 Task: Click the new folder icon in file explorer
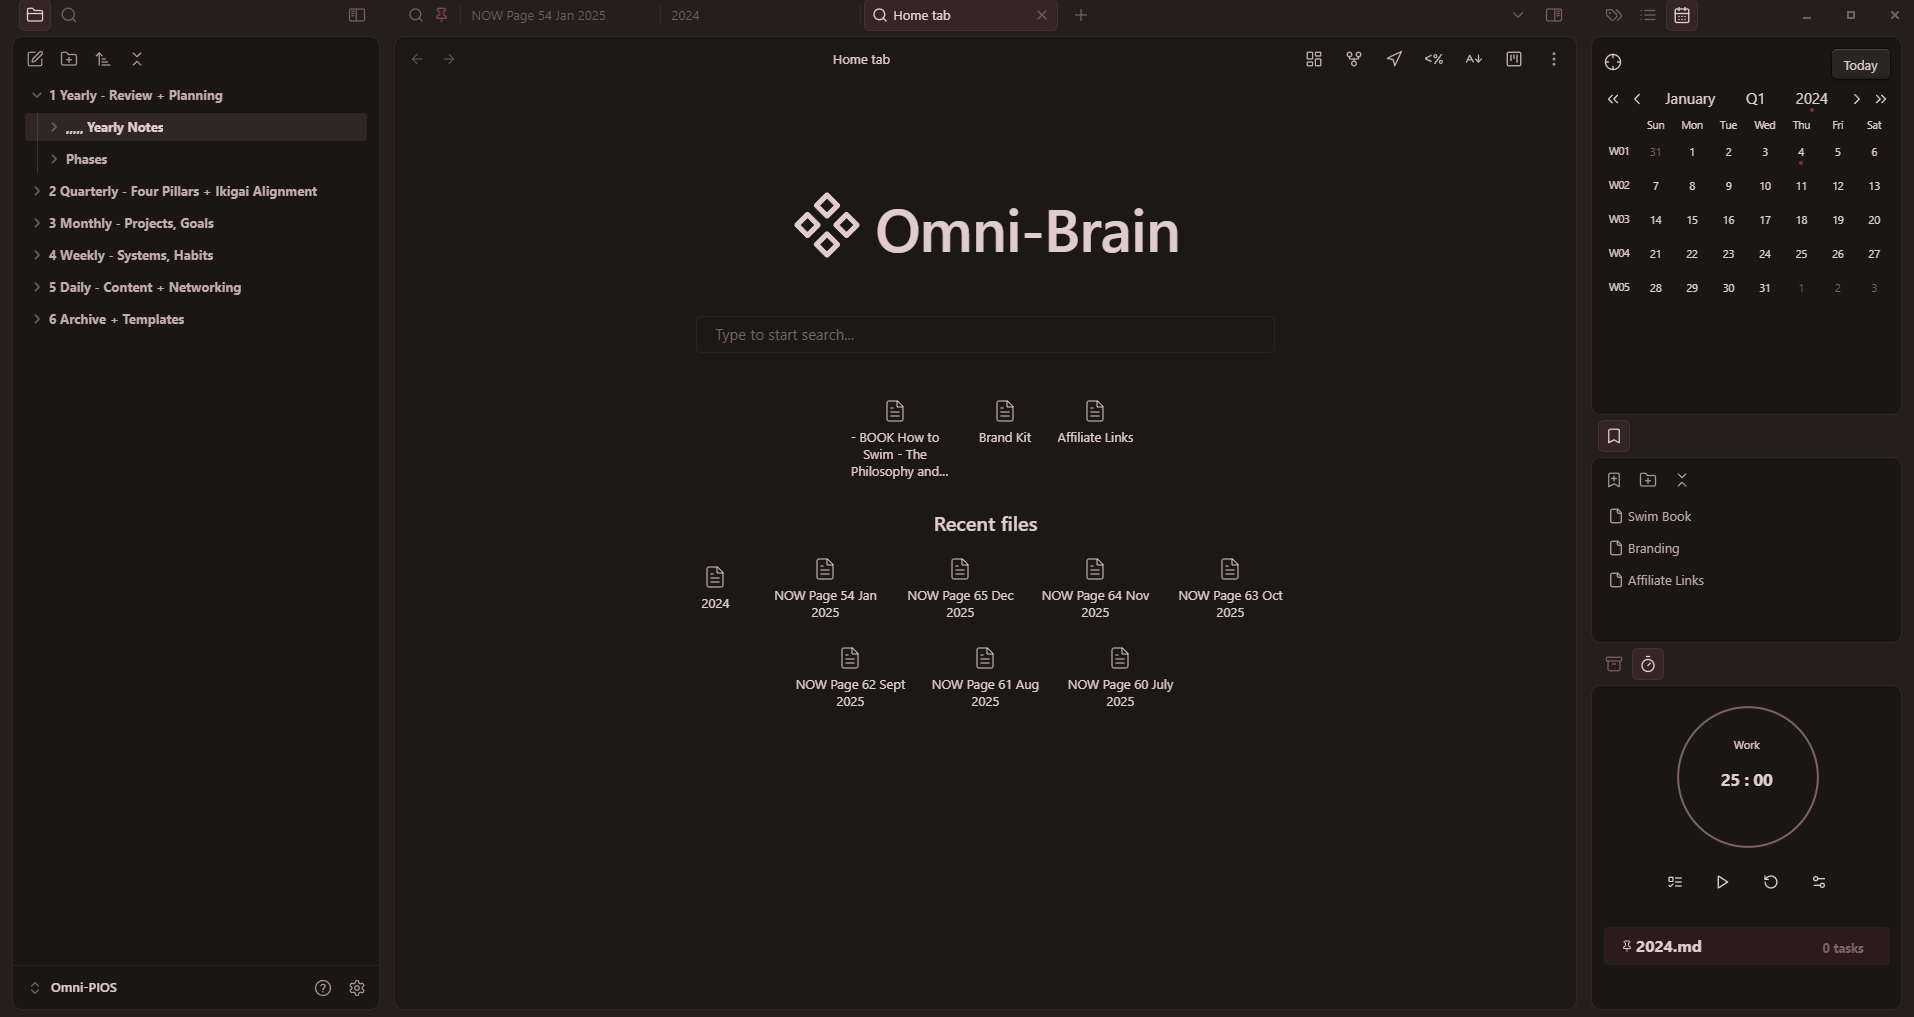click(x=69, y=60)
